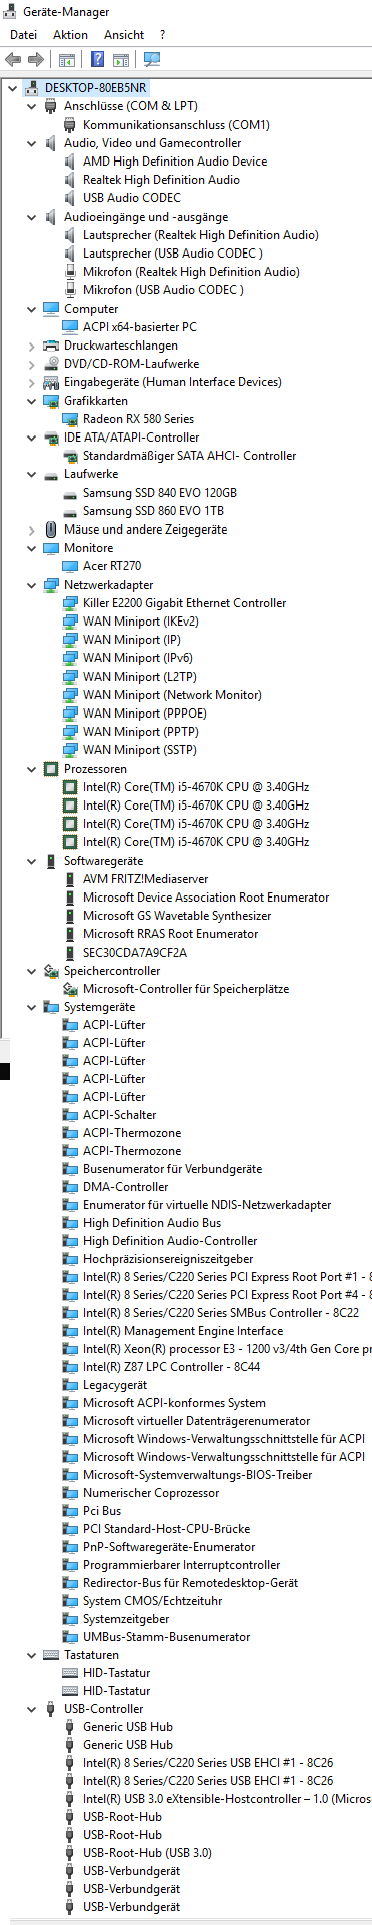Select Realtek High Definition Audio device
Image resolution: width=372 pixels, height=1925 pixels.
(161, 180)
